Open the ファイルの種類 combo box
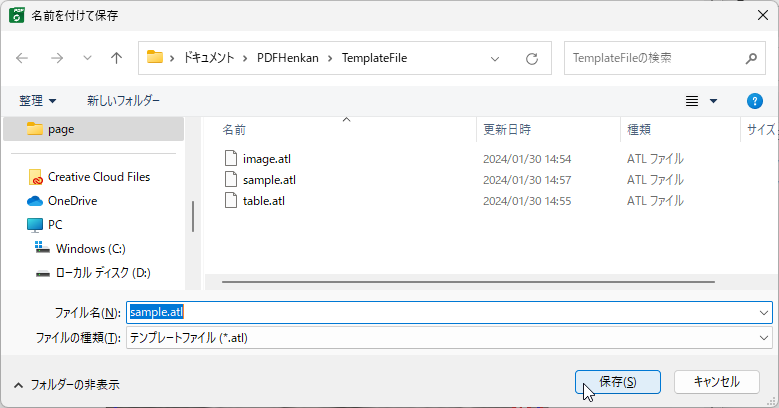779x408 pixels. pos(449,338)
